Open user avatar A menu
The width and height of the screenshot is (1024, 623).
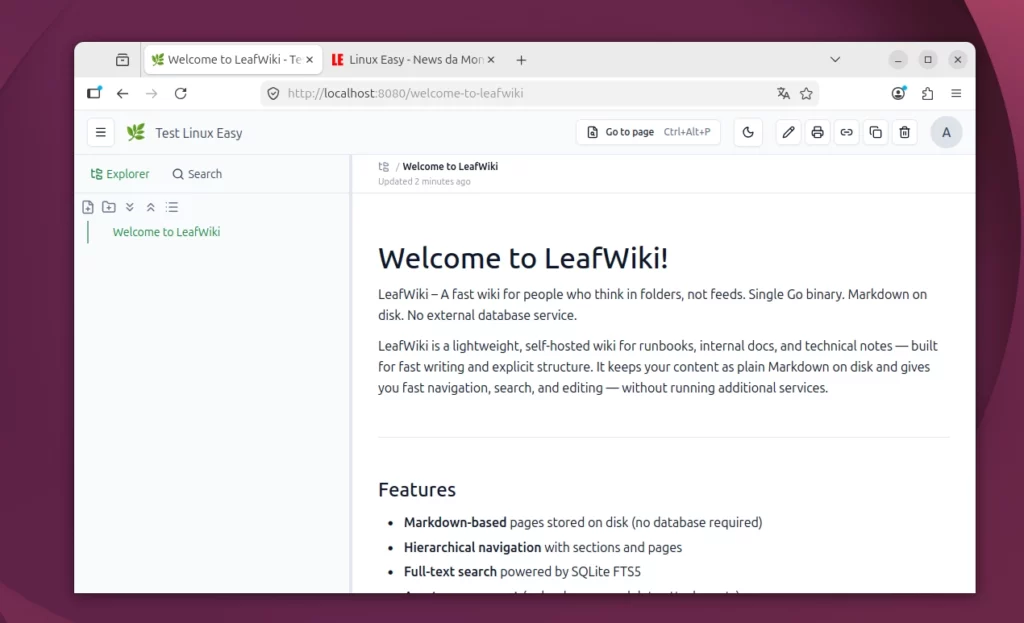(946, 133)
